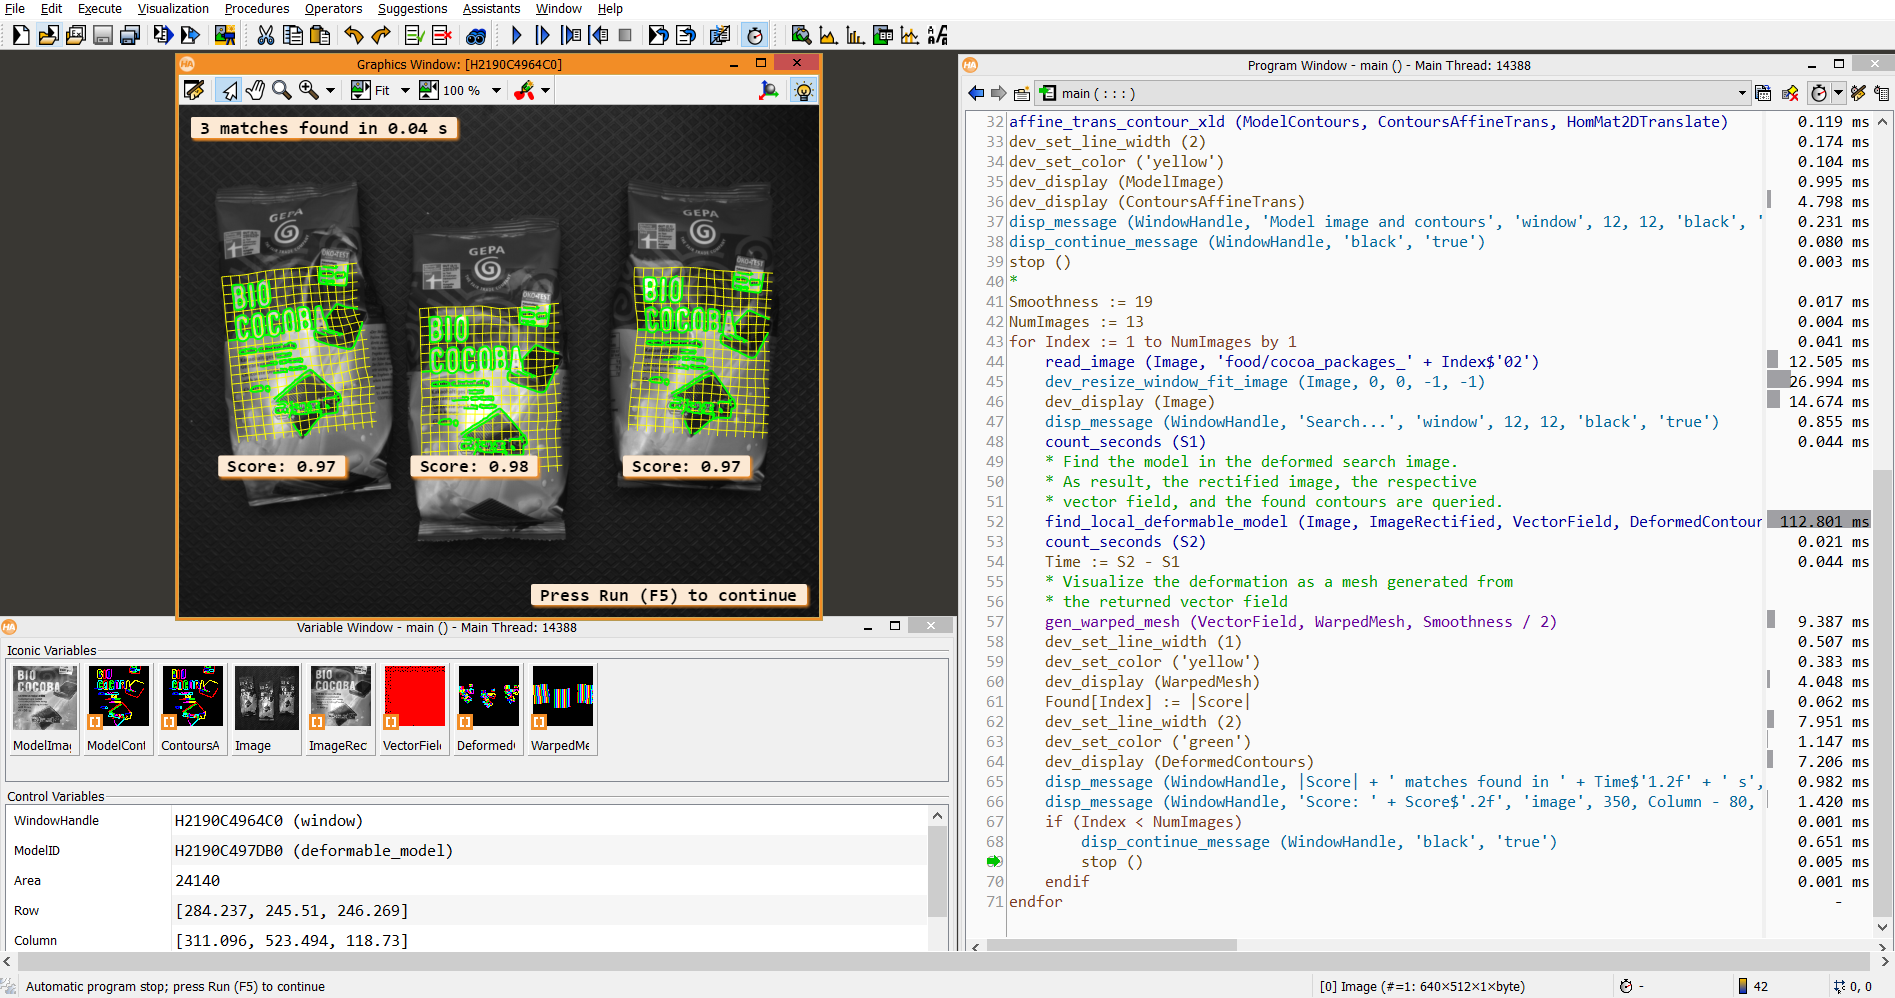Toggle the arrow select mode in Graphics Window
This screenshot has width=1895, height=998.
[x=230, y=90]
